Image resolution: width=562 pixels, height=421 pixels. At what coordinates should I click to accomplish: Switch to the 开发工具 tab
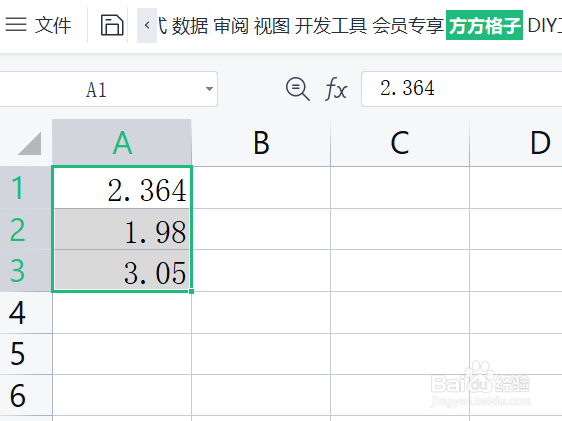coord(330,26)
